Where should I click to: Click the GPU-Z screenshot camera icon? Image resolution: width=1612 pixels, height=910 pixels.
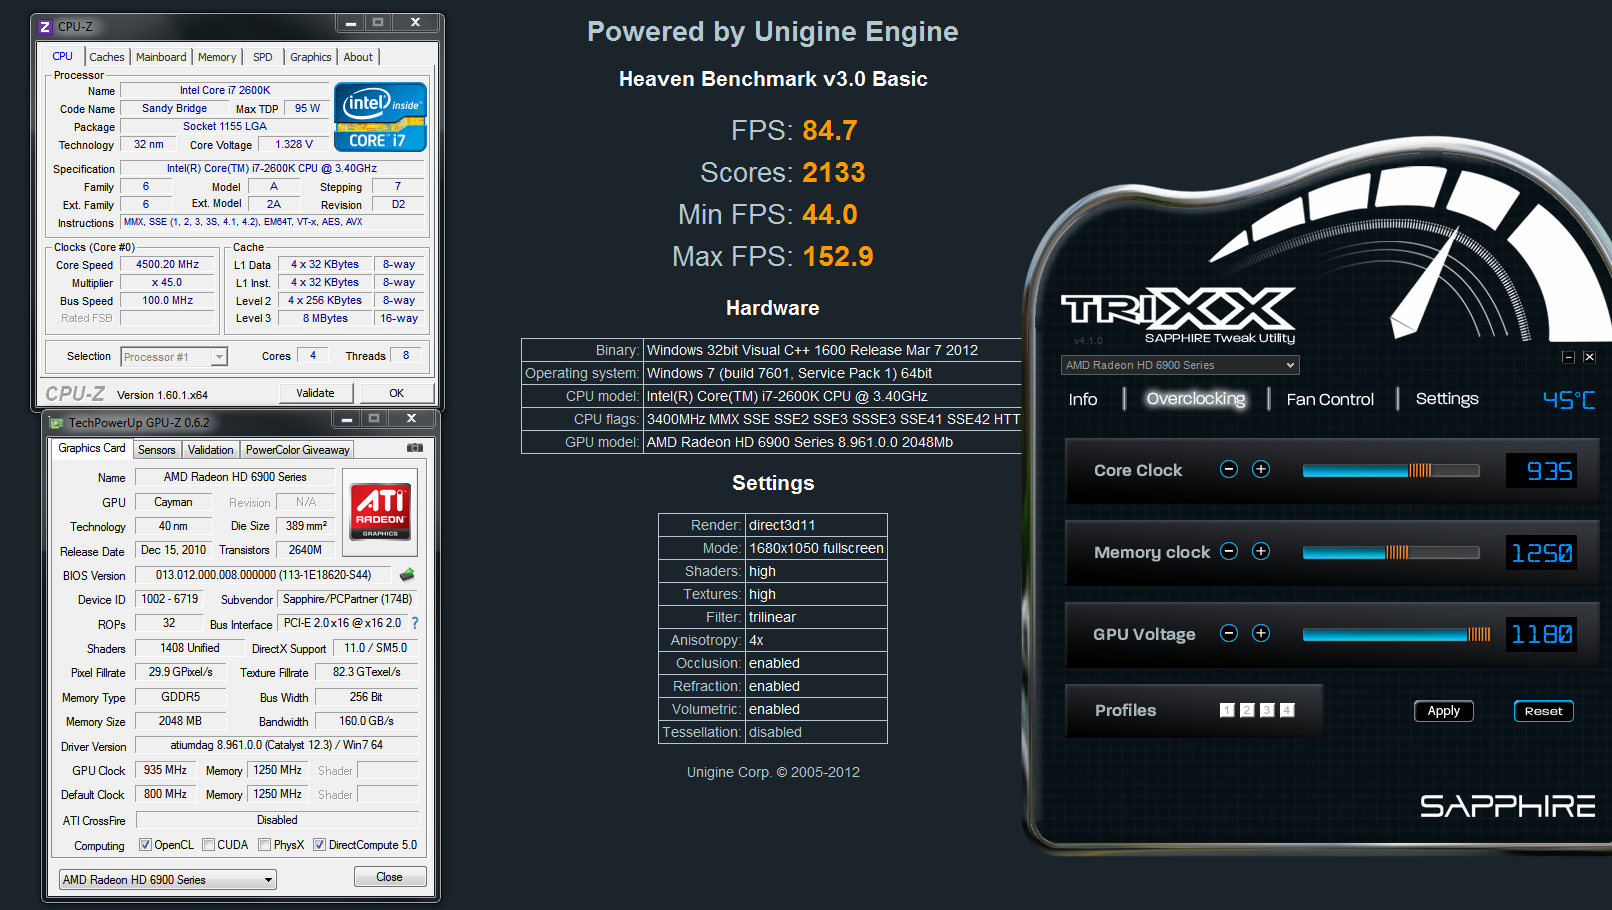(x=415, y=448)
